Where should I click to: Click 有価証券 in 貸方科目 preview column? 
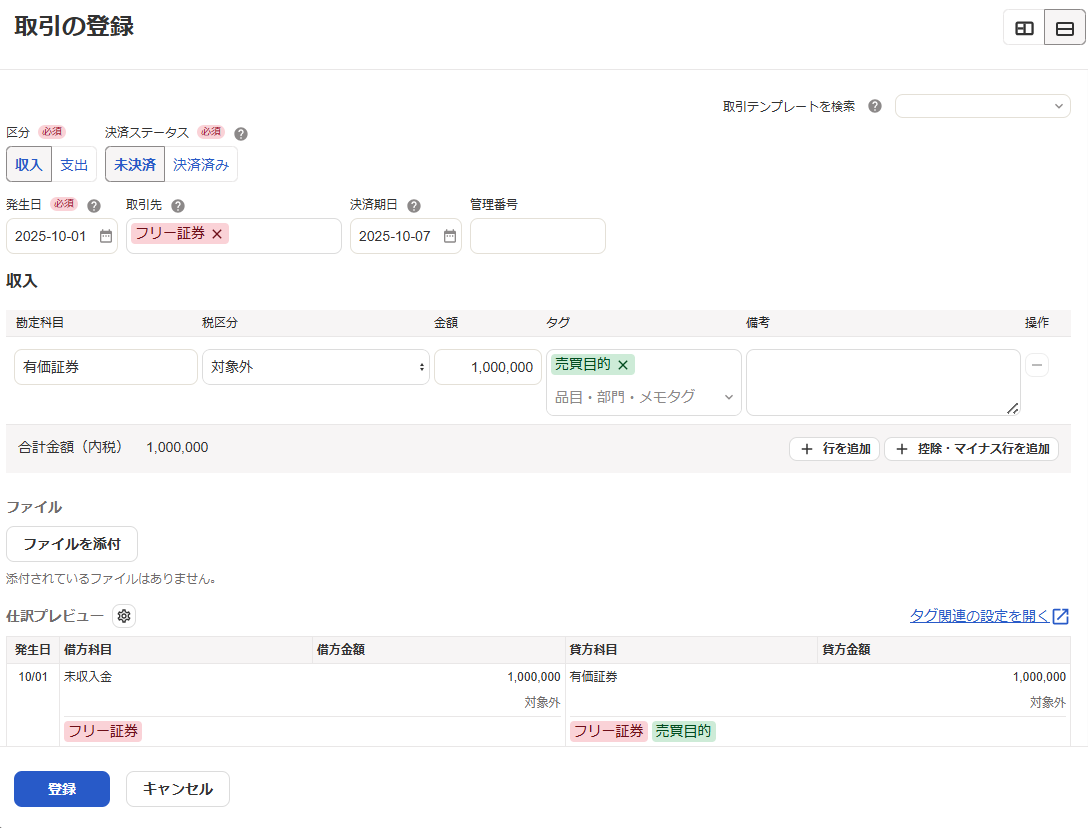click(x=593, y=677)
